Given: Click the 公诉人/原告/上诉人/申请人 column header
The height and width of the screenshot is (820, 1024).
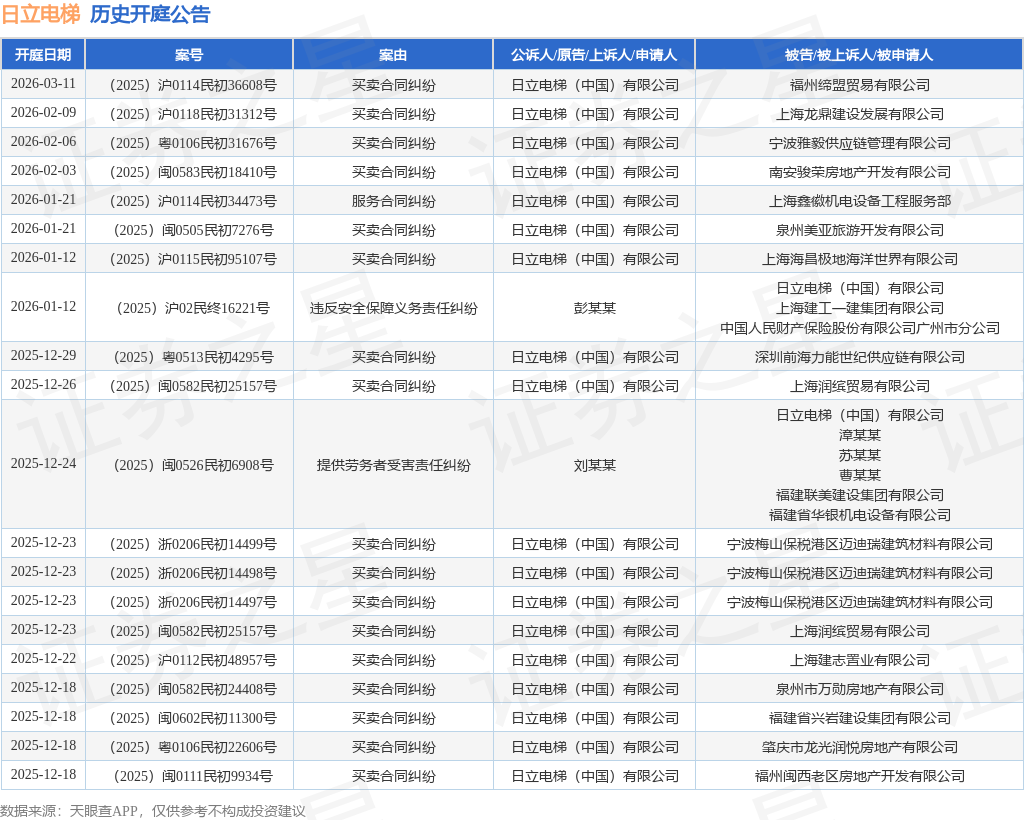Looking at the screenshot, I should click(x=594, y=55).
